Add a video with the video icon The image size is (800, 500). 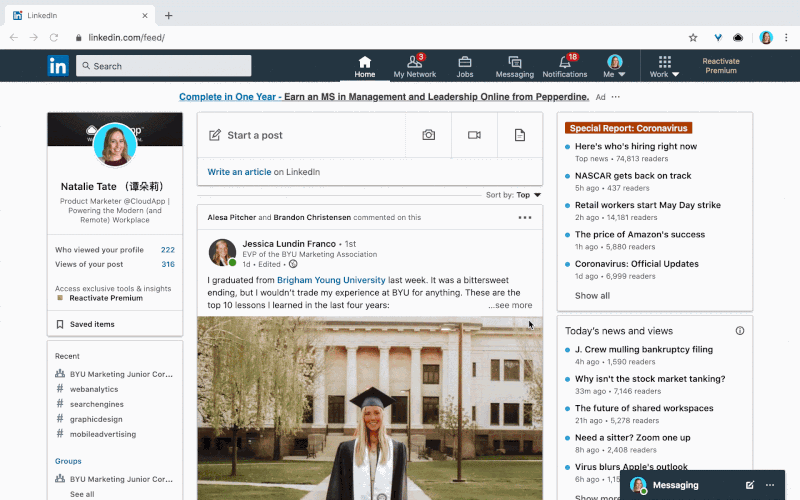[474, 135]
